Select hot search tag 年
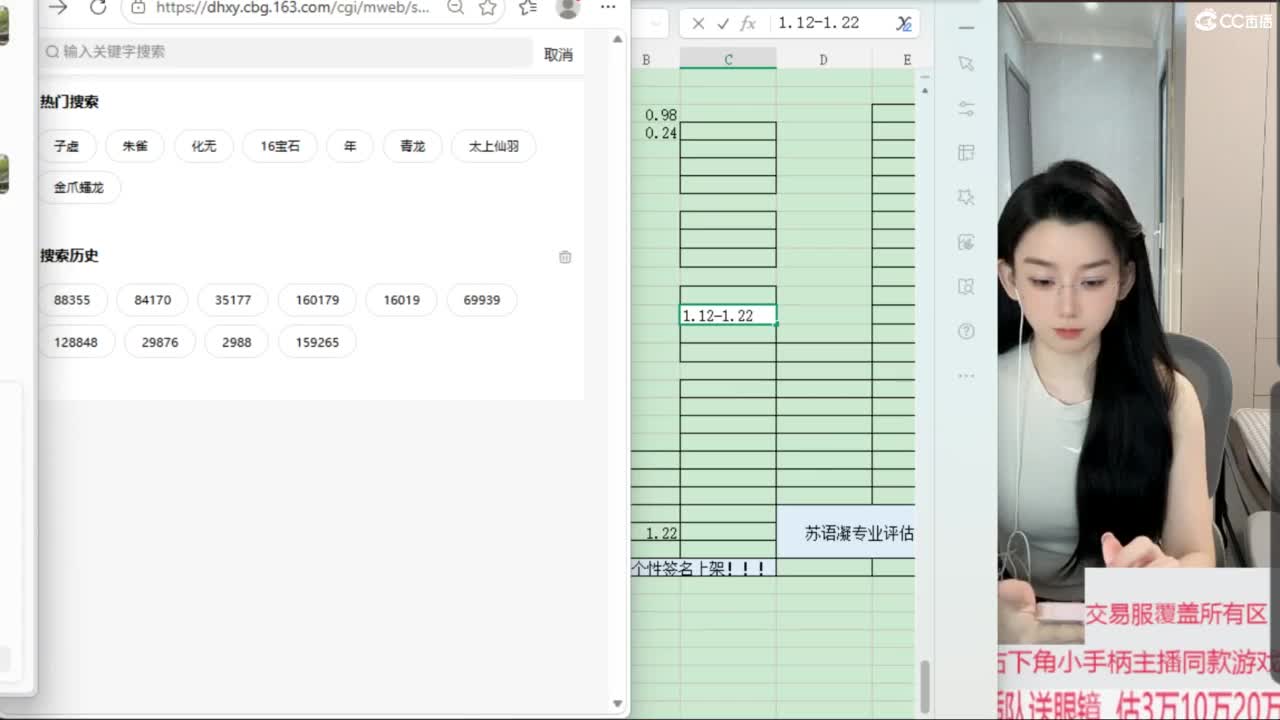This screenshot has height=720, width=1280. pyautogui.click(x=350, y=146)
